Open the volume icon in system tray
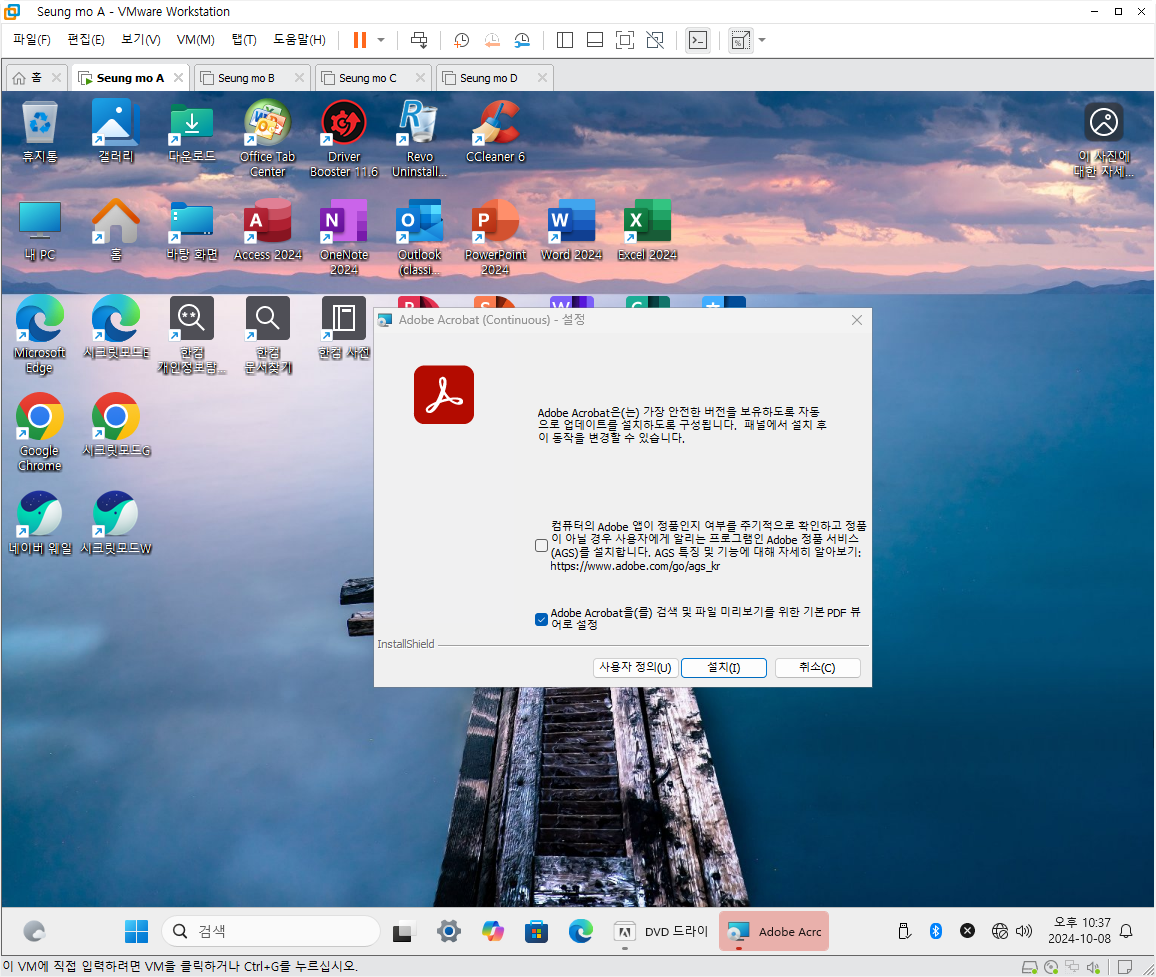This screenshot has height=977, width=1156. pyautogui.click(x=1023, y=931)
